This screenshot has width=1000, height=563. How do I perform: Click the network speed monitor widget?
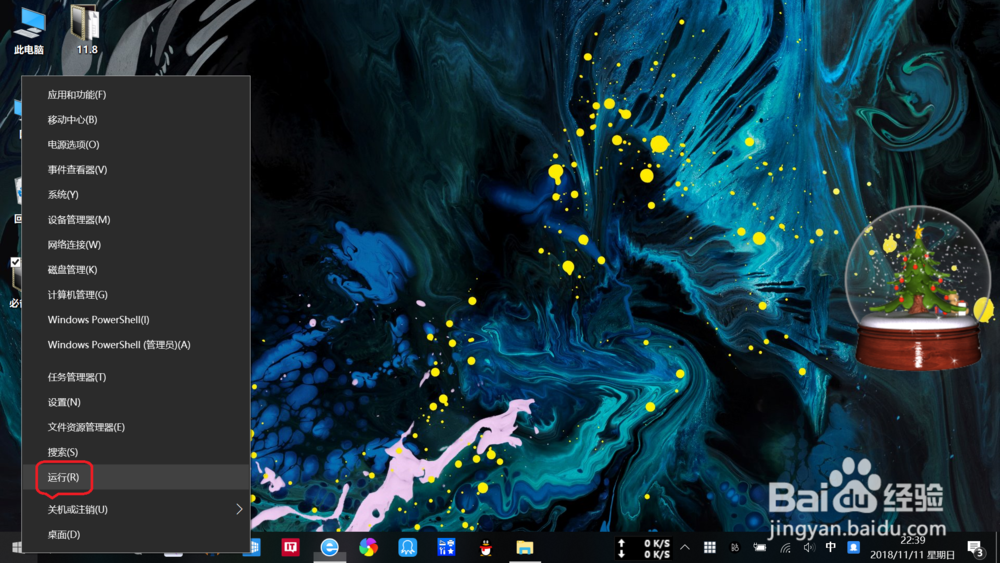coord(643,549)
